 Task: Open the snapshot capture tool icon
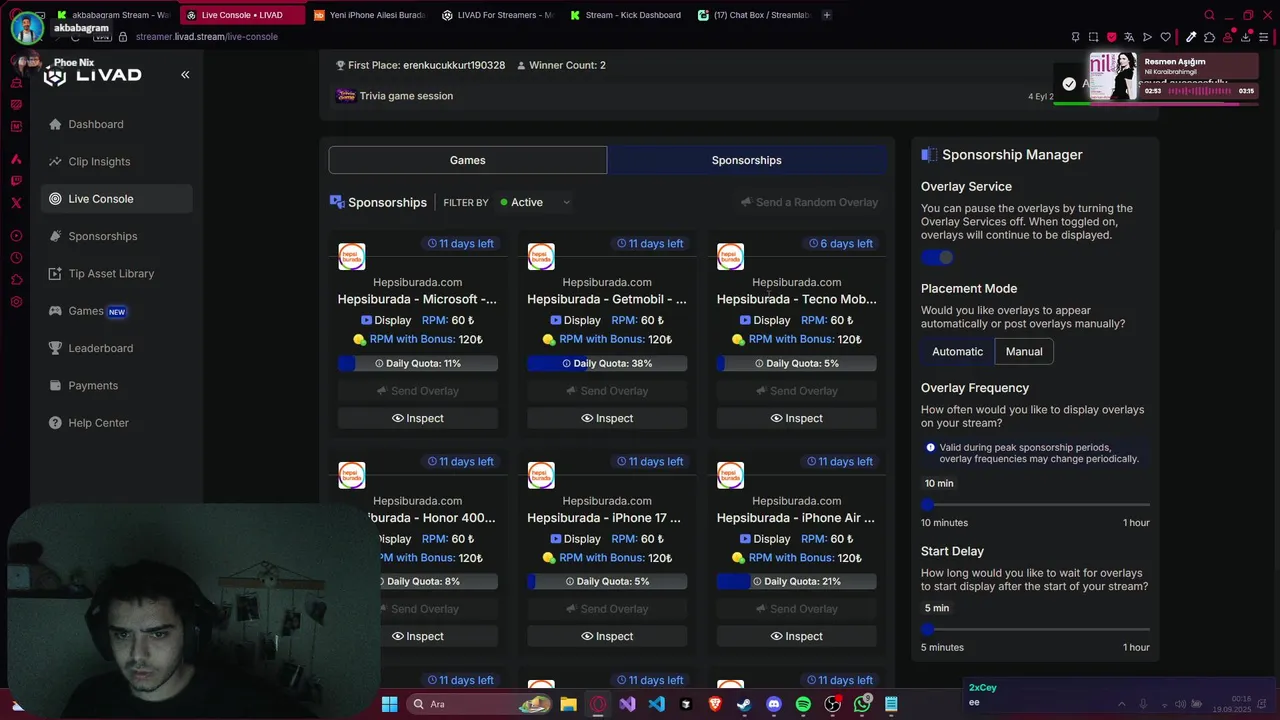pyautogui.click(x=1093, y=37)
